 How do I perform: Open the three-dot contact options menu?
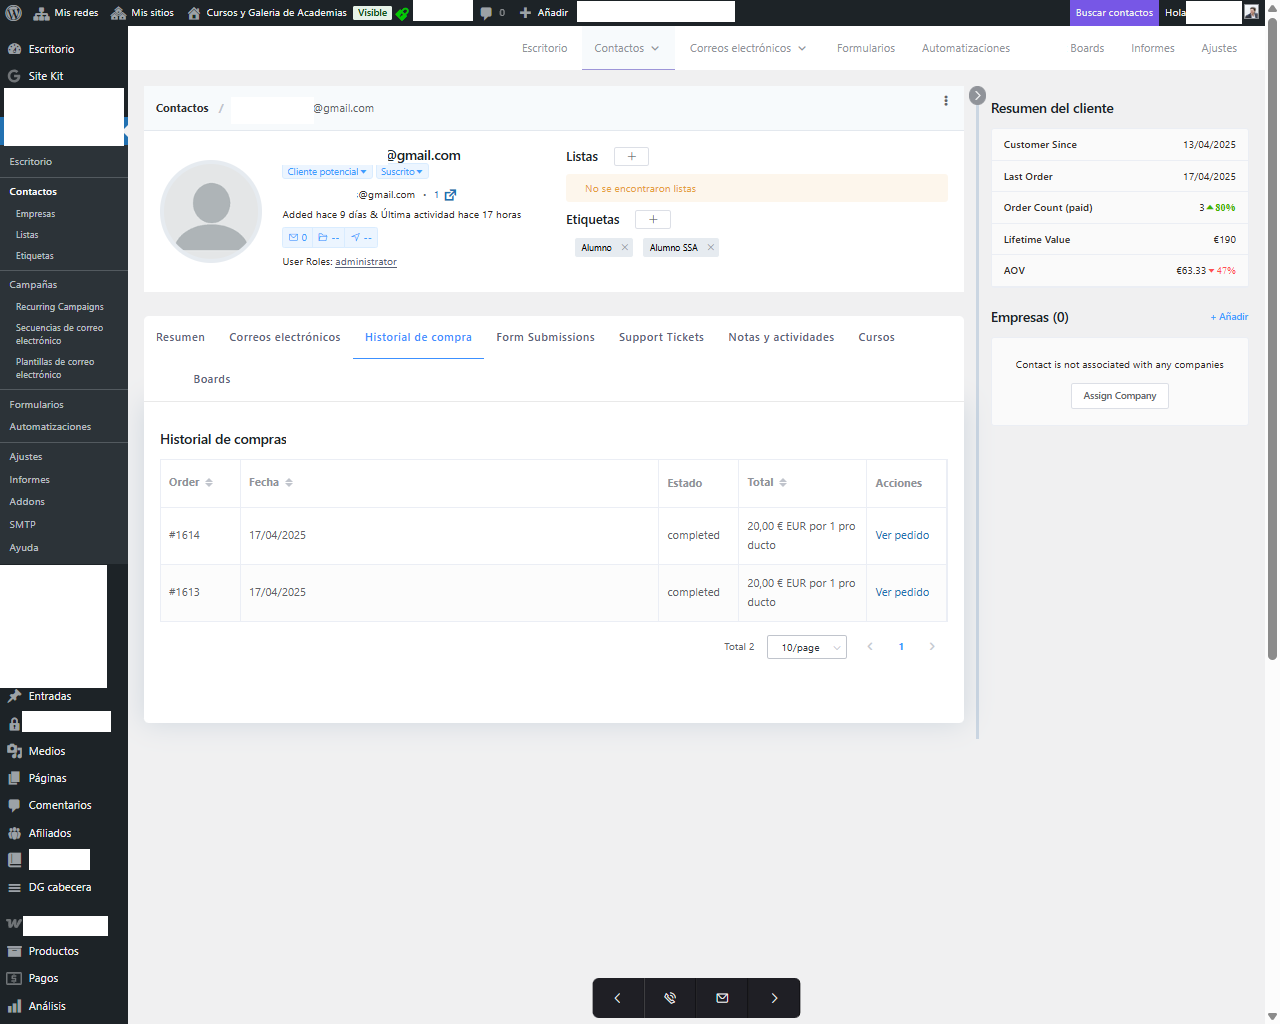coord(945,101)
